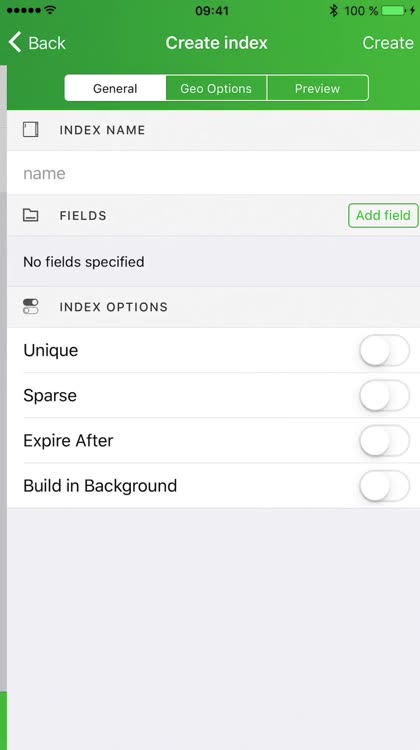Tap the Wi-Fi signal icon

tap(50, 10)
